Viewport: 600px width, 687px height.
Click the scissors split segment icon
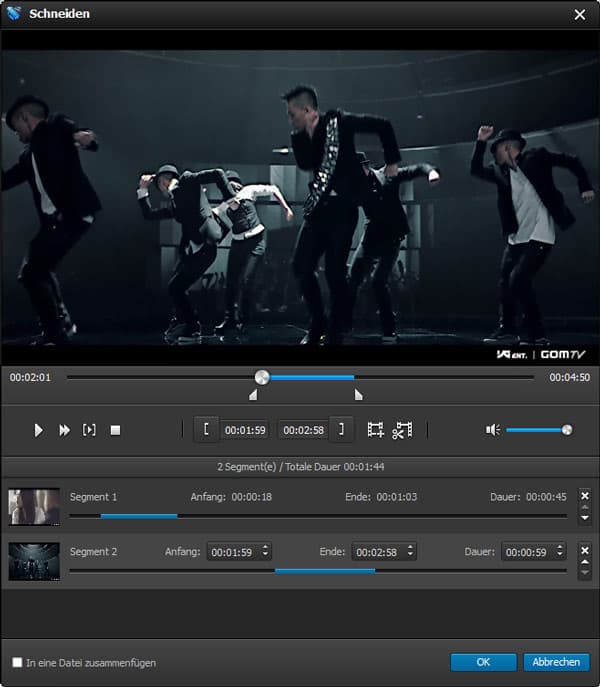(x=402, y=430)
